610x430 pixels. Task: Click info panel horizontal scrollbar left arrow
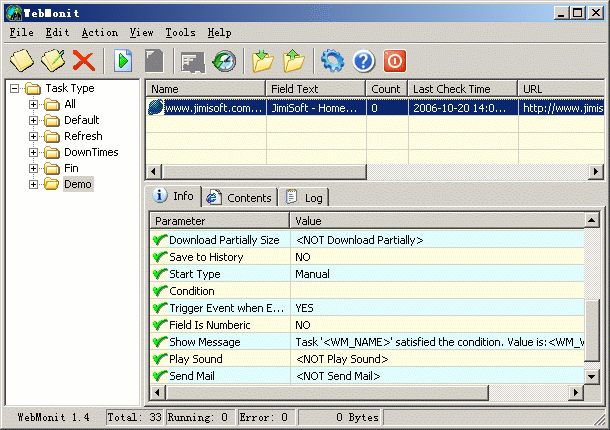pyautogui.click(x=158, y=392)
